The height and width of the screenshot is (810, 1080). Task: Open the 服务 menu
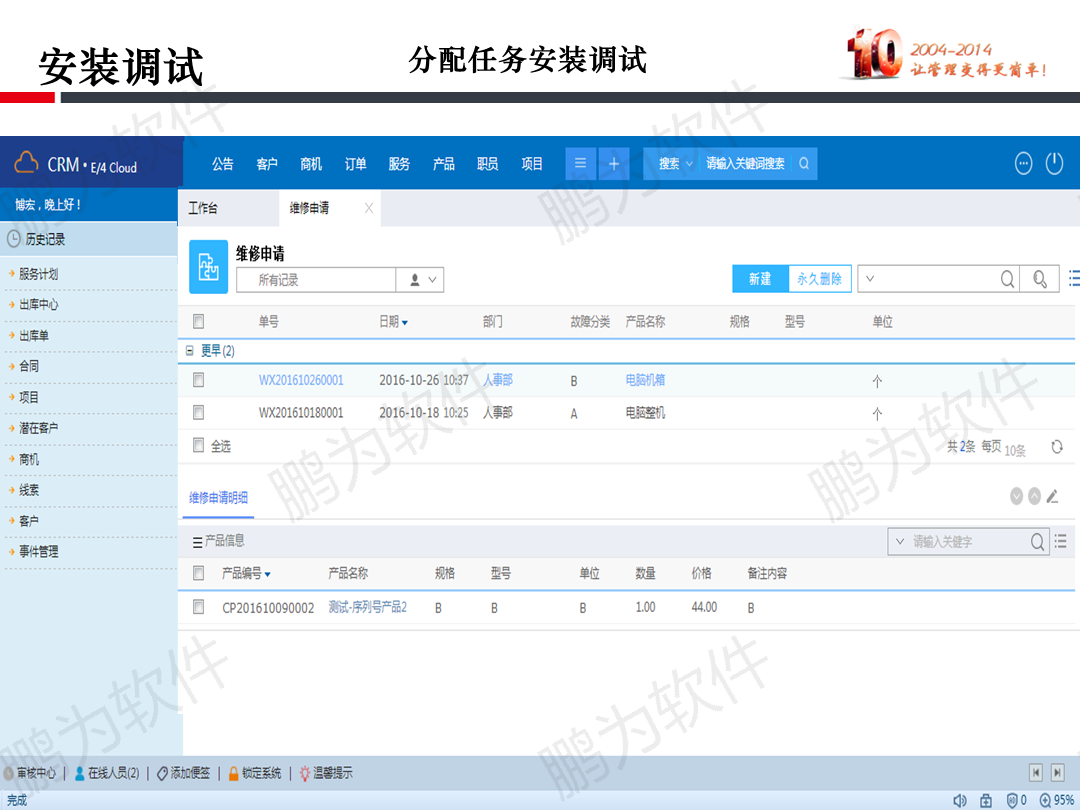coord(399,163)
